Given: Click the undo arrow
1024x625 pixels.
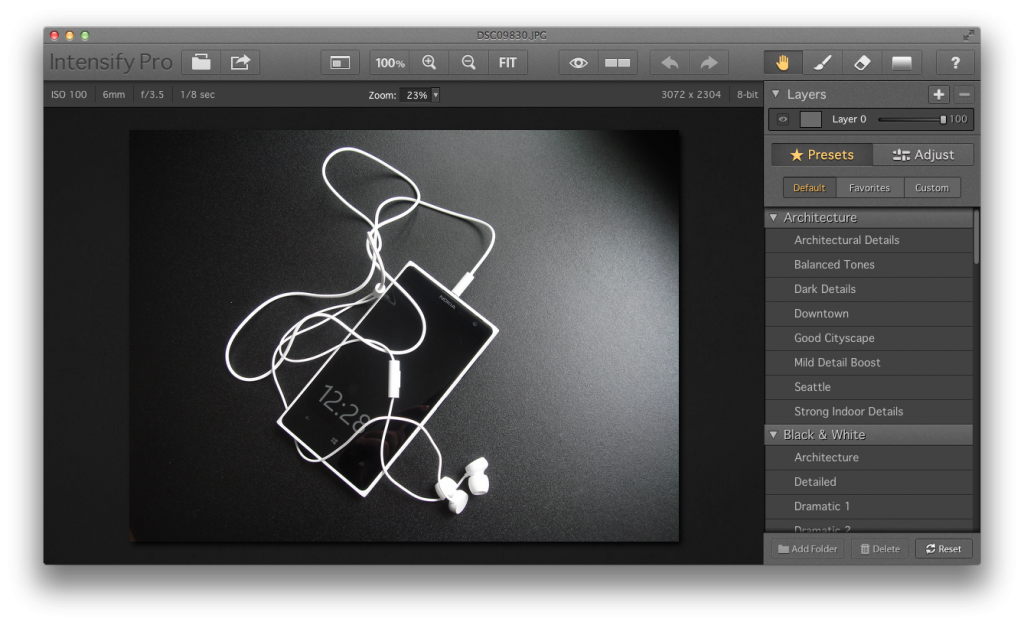Looking at the screenshot, I should point(669,62).
